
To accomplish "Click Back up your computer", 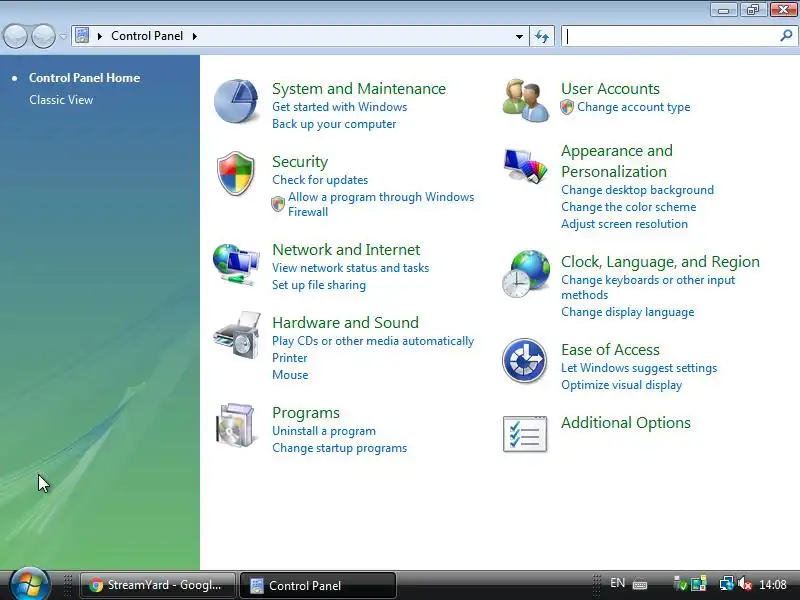I will [334, 124].
